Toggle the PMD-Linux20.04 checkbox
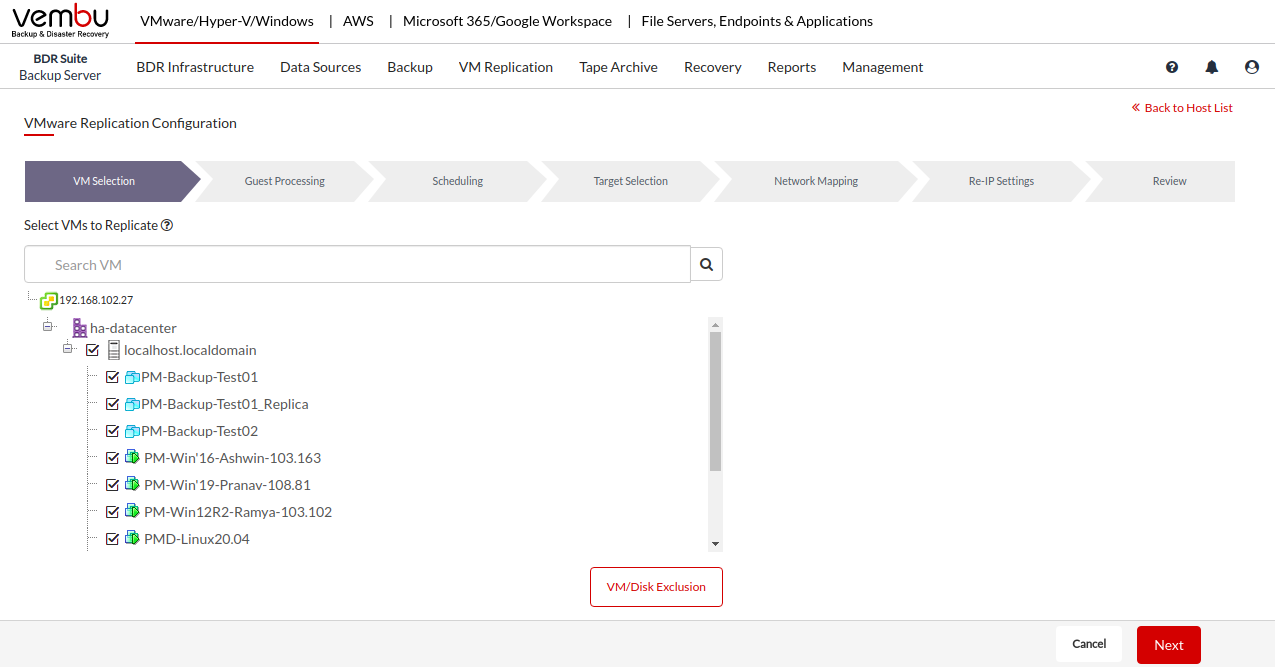This screenshot has height=667, width=1275. (112, 540)
